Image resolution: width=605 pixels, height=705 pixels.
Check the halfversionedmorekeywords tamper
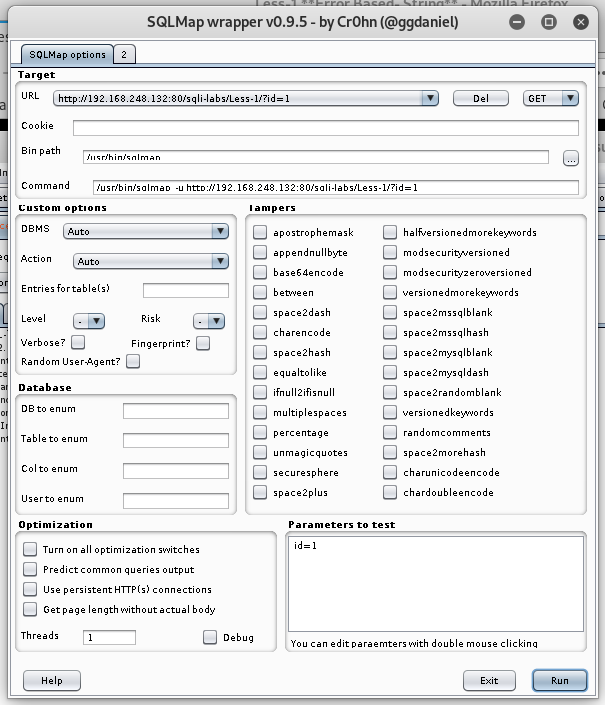pyautogui.click(x=390, y=232)
